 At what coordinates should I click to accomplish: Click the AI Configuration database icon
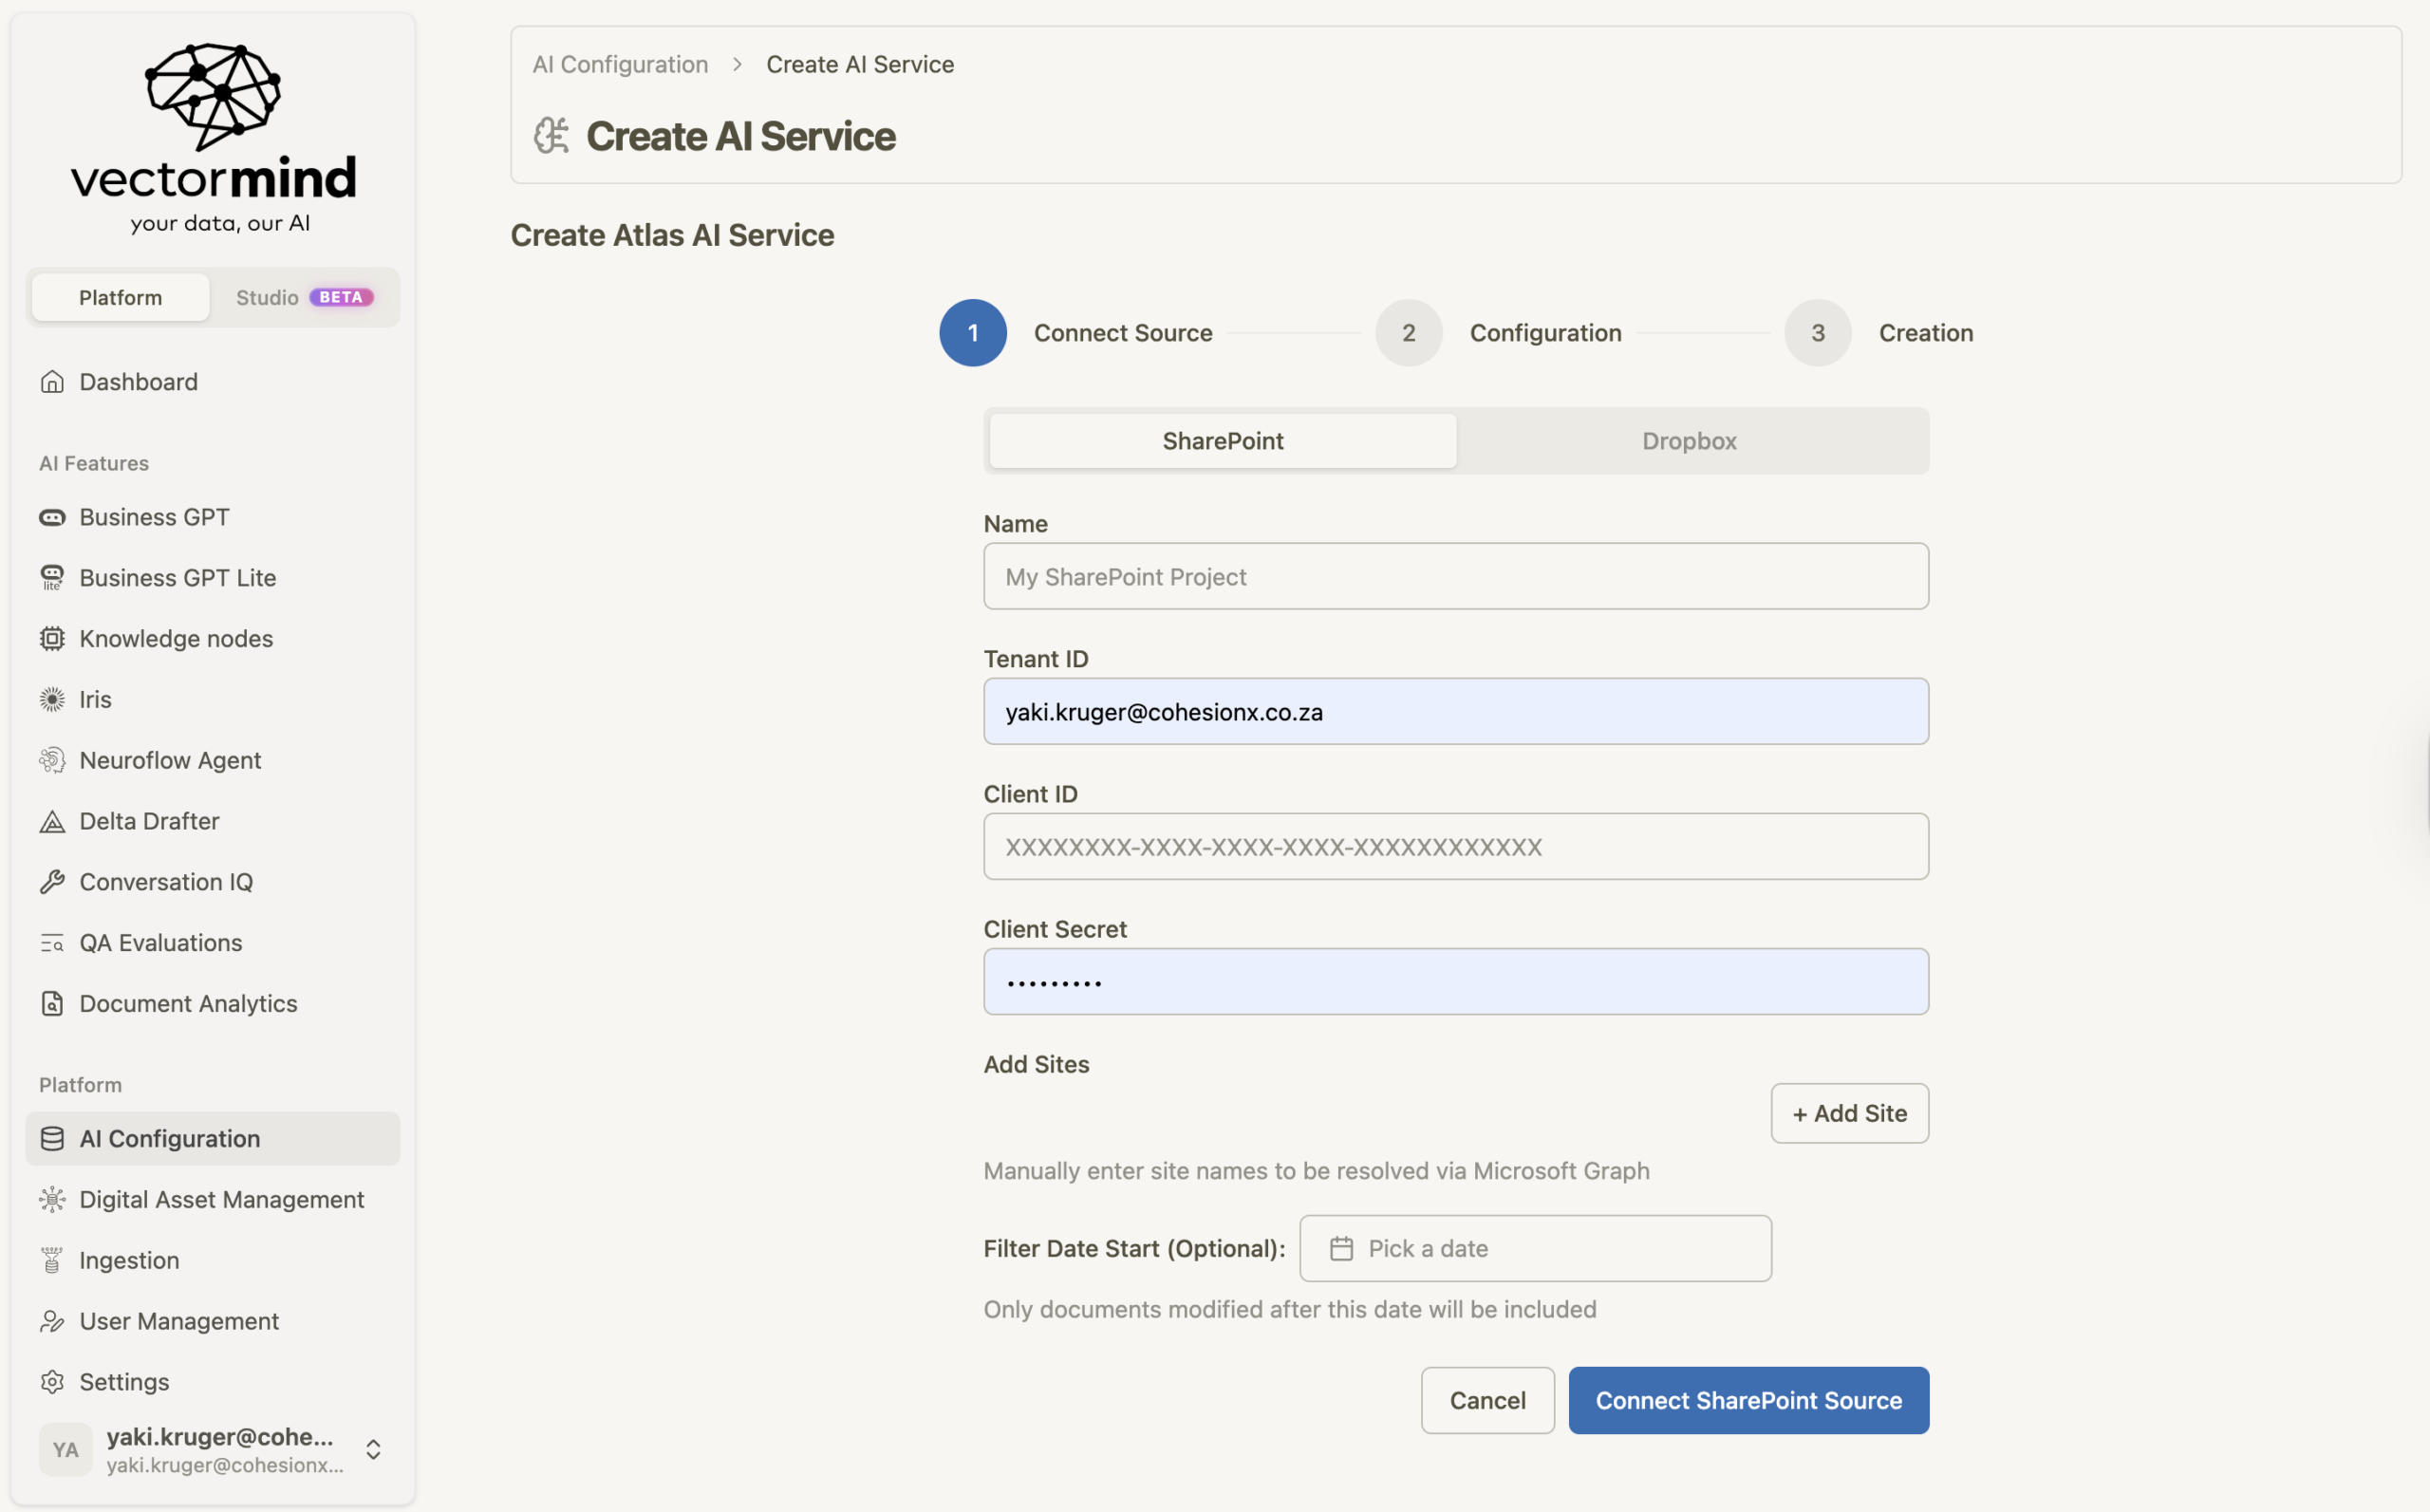pyautogui.click(x=52, y=1139)
